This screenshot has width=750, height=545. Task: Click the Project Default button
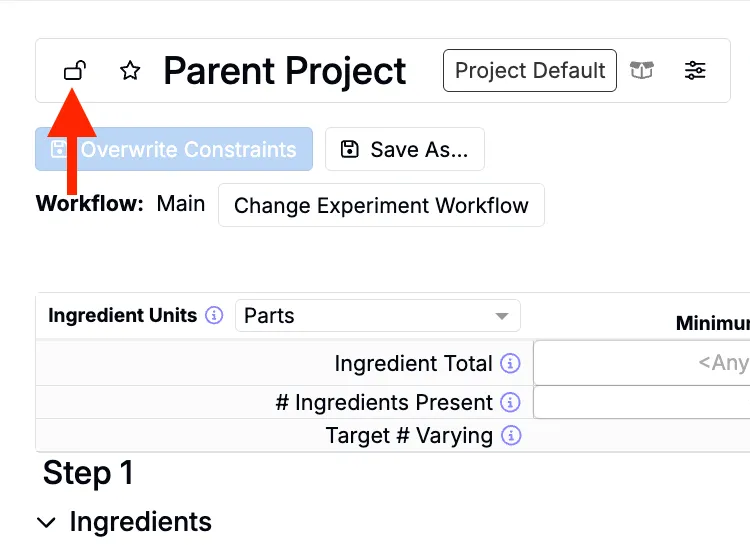[x=530, y=71]
